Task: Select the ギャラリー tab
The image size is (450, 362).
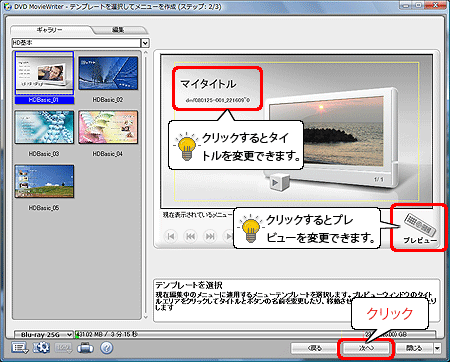Action: pos(49,30)
